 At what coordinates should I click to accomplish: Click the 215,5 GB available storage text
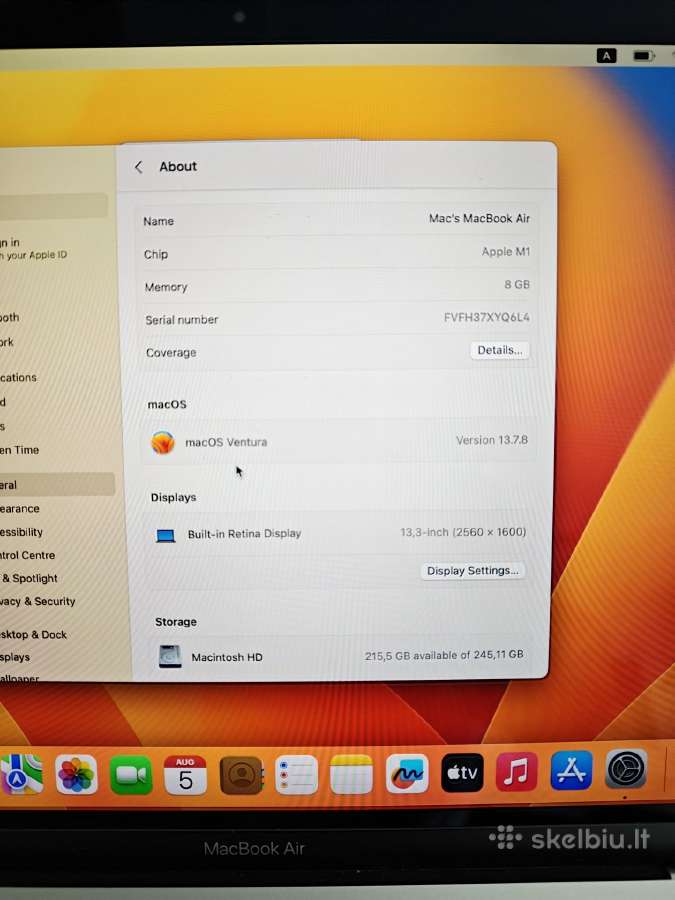click(444, 655)
